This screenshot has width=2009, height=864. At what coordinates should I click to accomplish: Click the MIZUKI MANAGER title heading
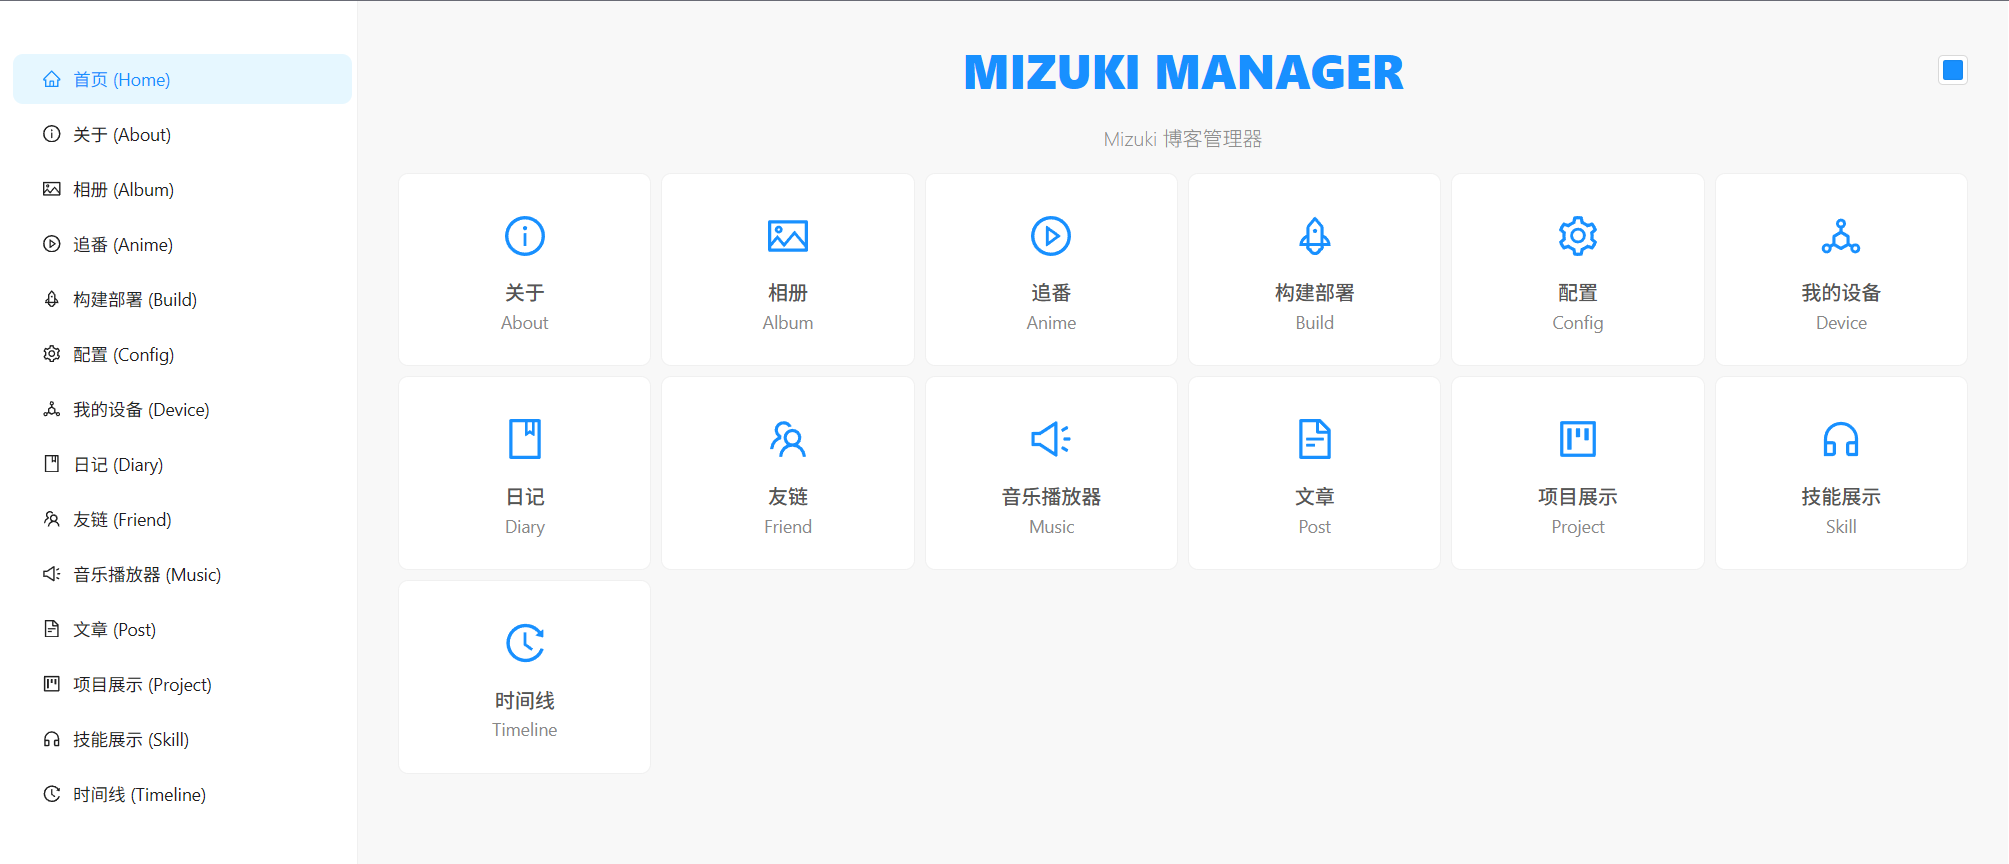[1183, 72]
